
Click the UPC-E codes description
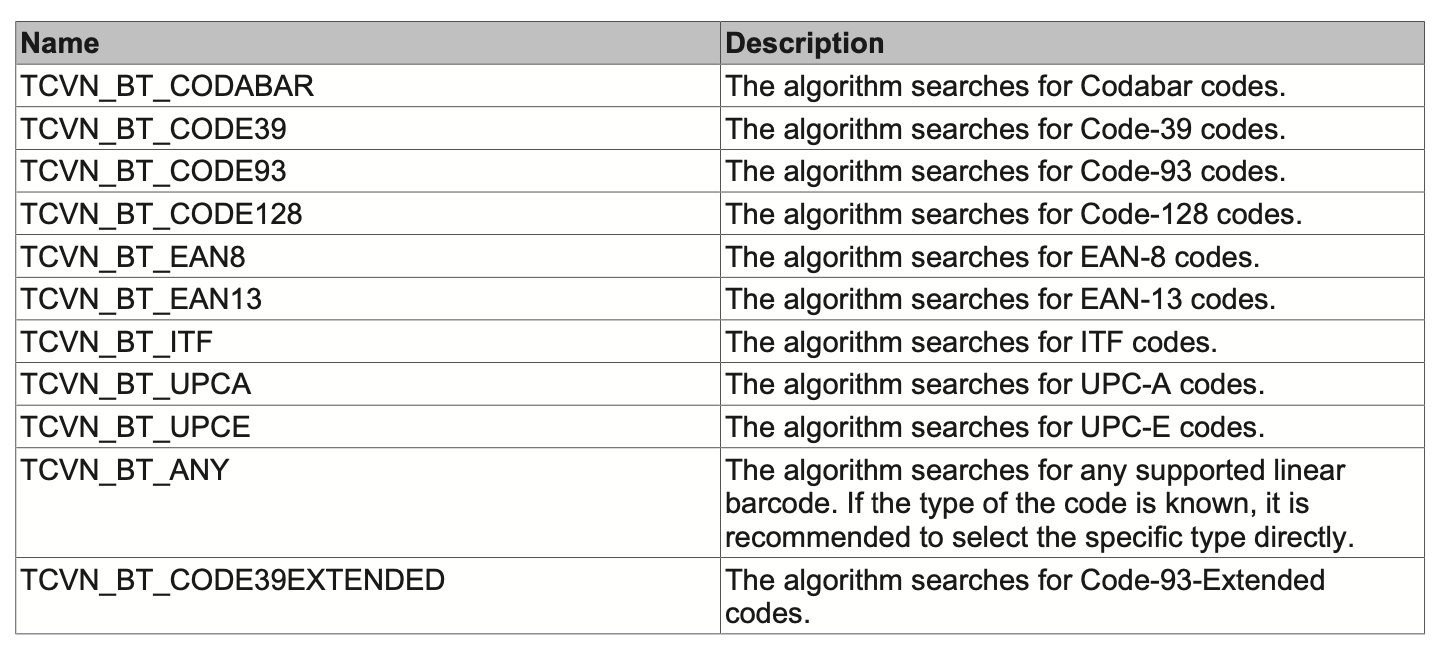coord(995,427)
